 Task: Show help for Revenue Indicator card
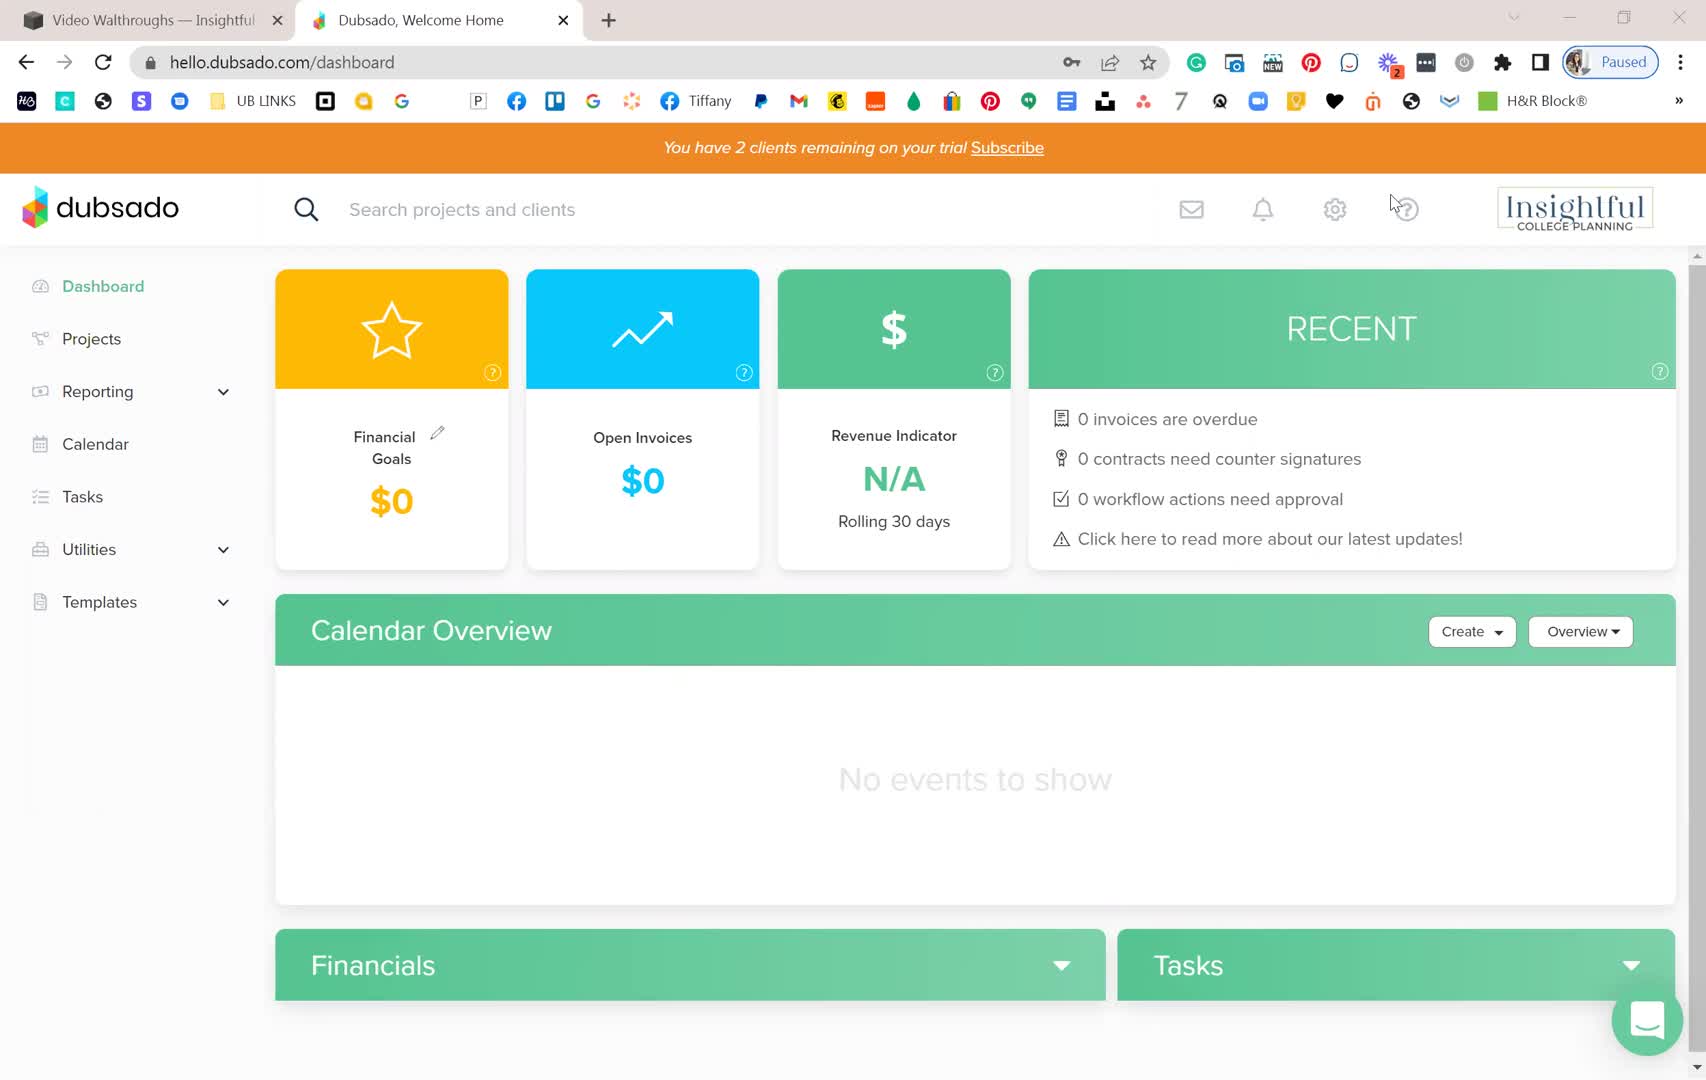click(x=995, y=372)
